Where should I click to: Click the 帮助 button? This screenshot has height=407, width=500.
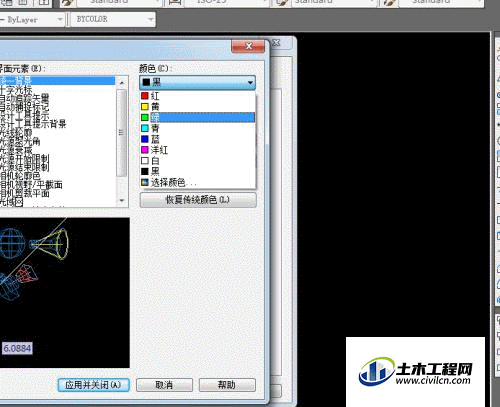(x=227, y=385)
